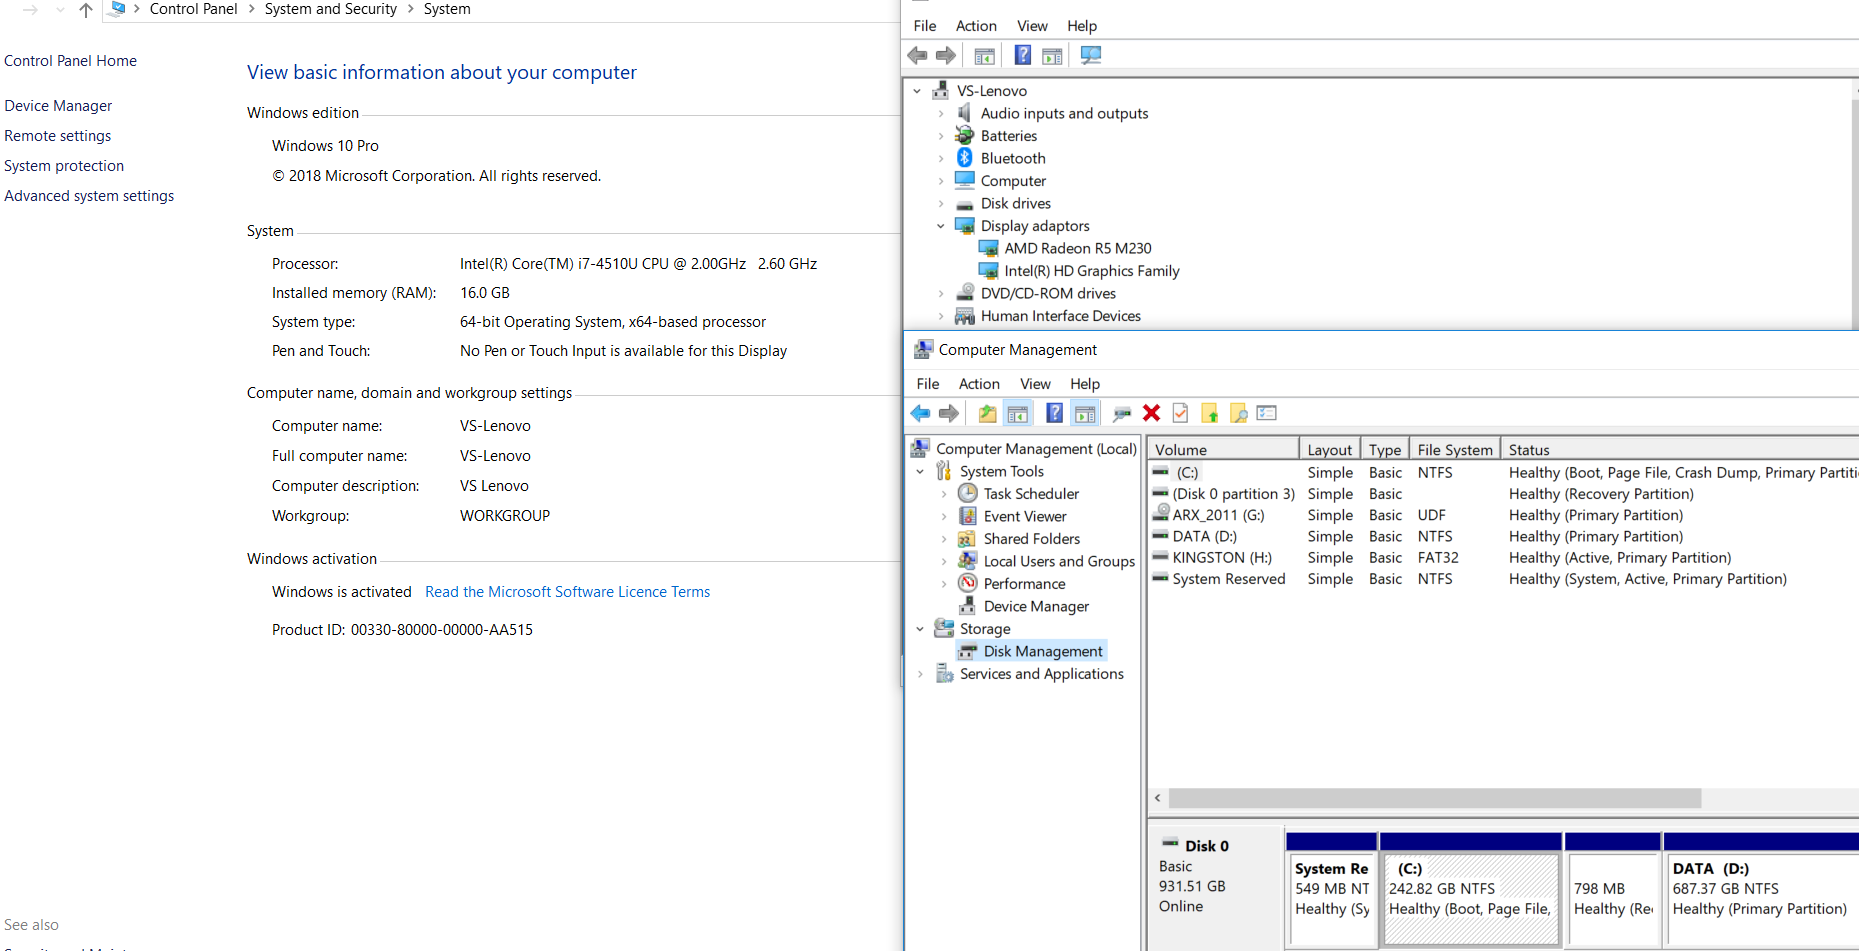Image resolution: width=1859 pixels, height=951 pixels.
Task: Select KINGSTON (H:) volume row
Action: pos(1222,558)
